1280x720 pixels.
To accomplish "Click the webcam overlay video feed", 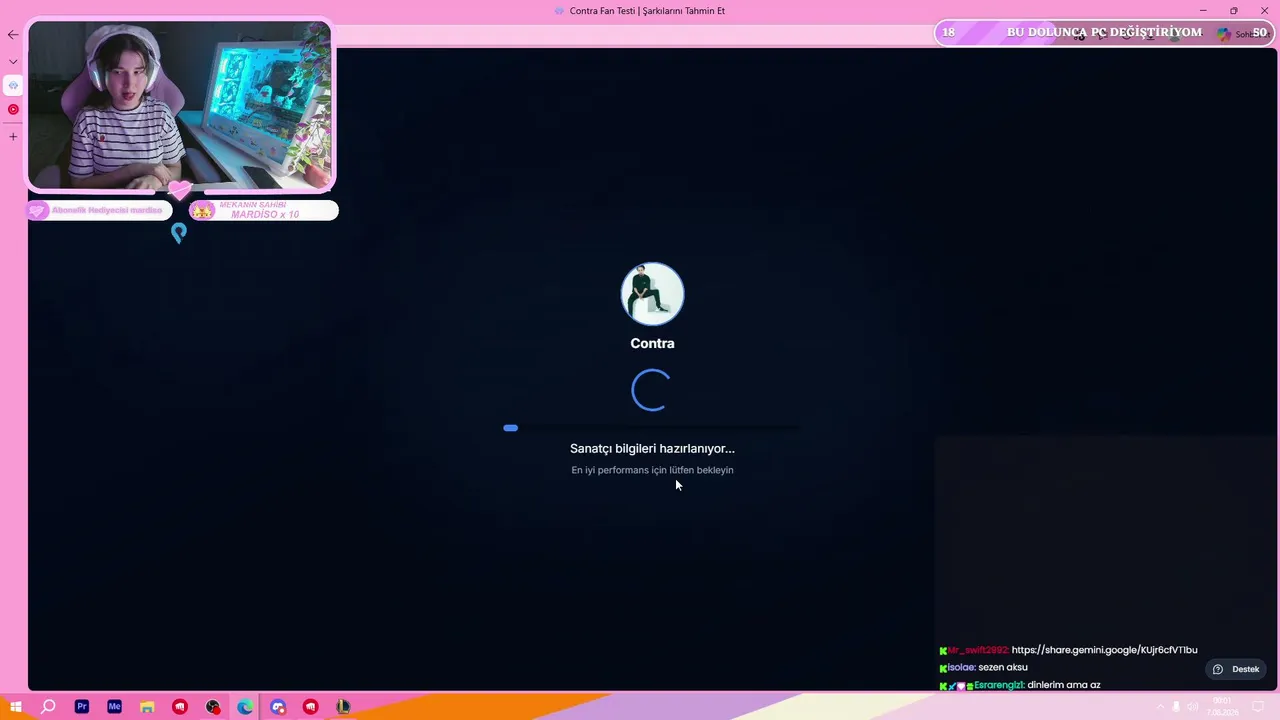I will [180, 105].
